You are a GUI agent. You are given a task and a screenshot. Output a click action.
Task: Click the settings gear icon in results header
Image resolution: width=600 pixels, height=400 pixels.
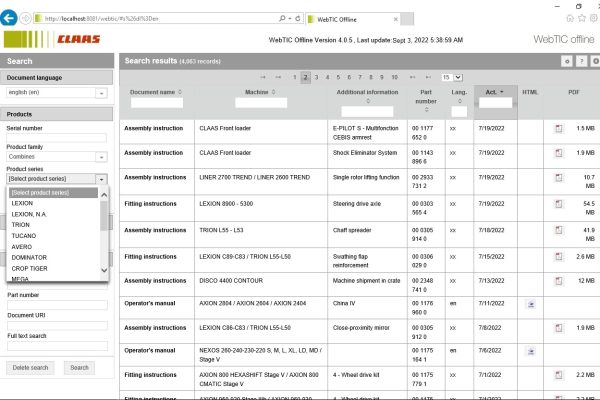pos(566,61)
